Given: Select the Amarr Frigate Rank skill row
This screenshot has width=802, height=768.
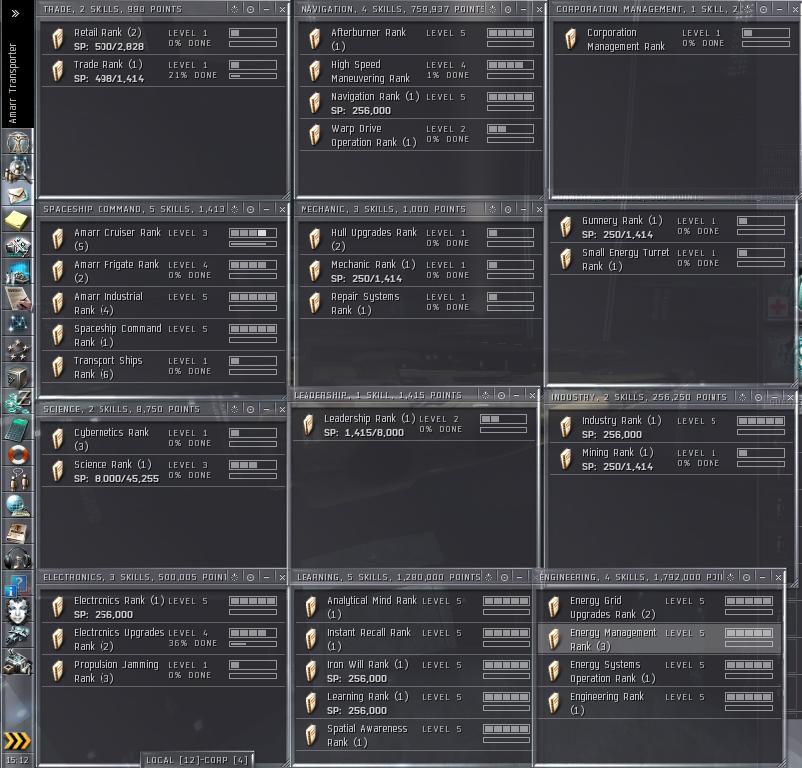Looking at the screenshot, I should (163, 271).
